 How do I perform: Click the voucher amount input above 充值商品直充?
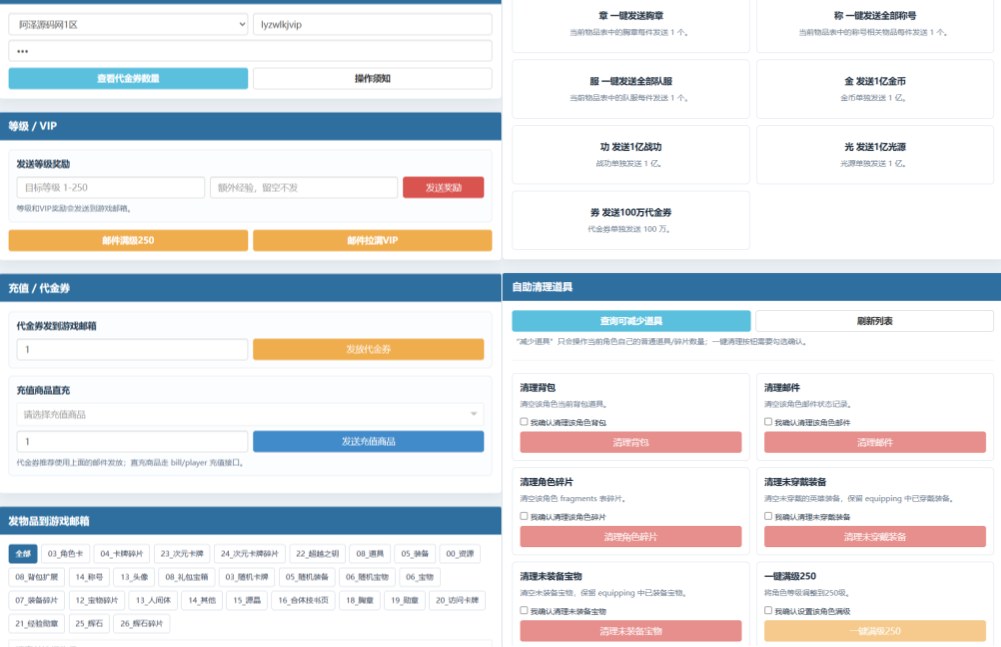tap(132, 349)
